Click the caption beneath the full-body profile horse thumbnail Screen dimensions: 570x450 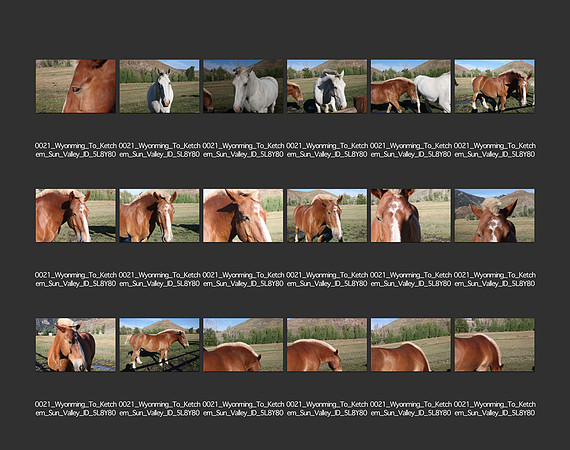coord(160,409)
